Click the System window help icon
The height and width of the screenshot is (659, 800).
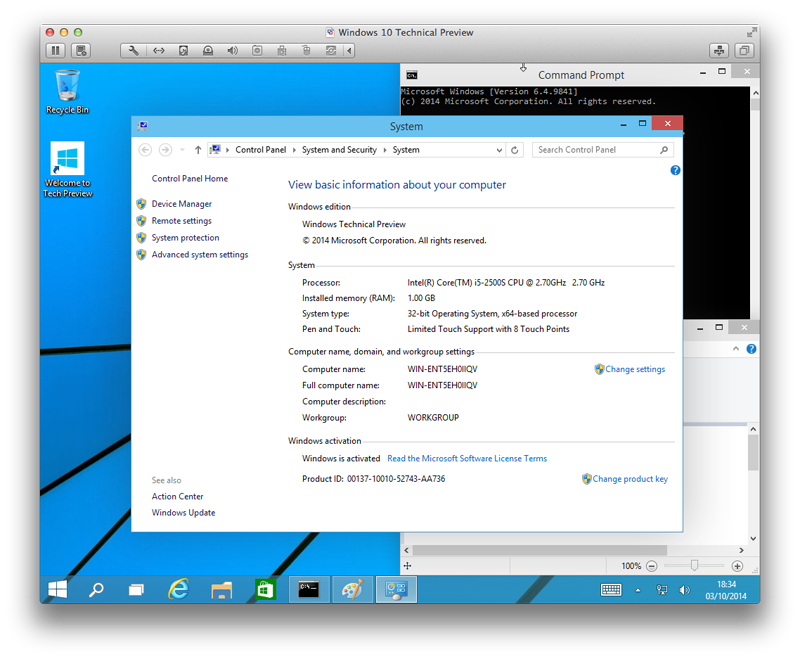click(675, 171)
